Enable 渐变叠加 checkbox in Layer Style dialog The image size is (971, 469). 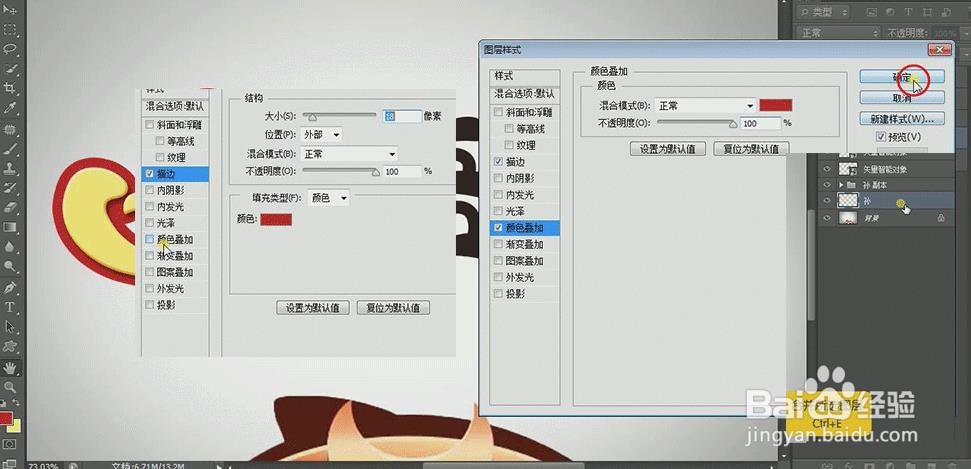pos(499,245)
